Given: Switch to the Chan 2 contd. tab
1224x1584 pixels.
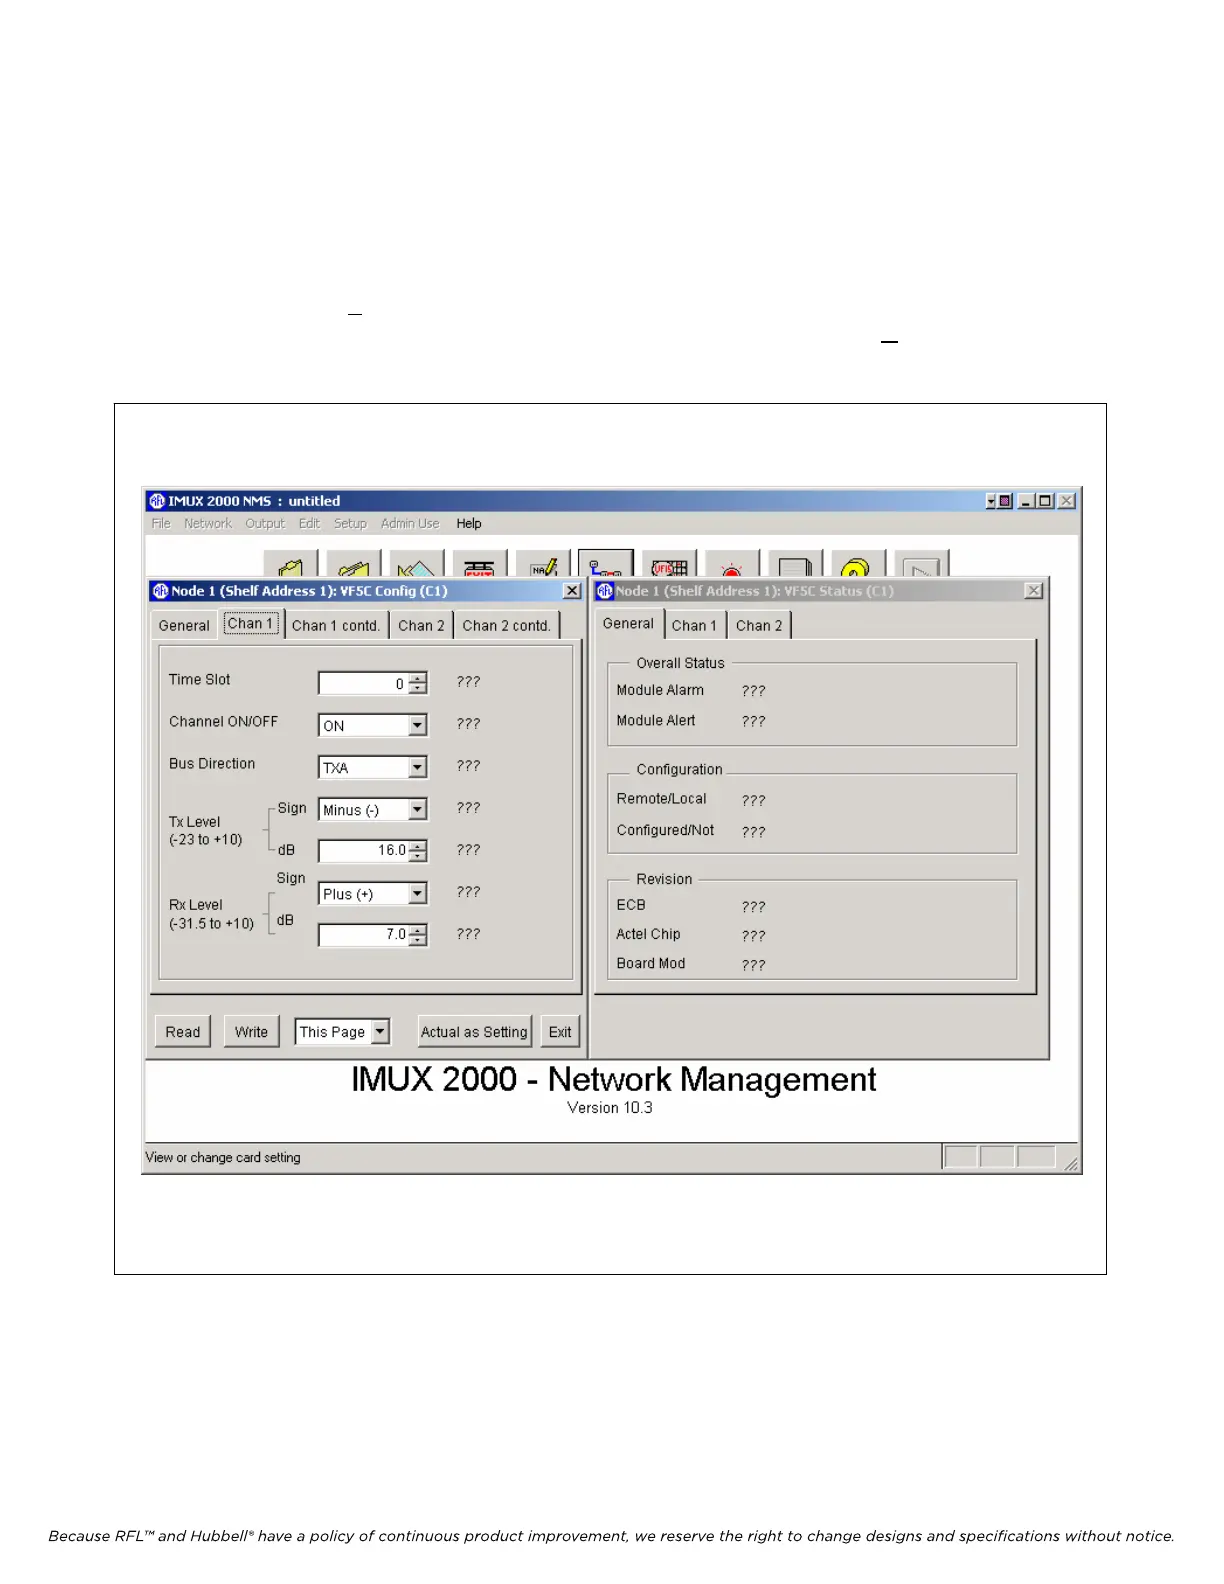Looking at the screenshot, I should tap(506, 625).
